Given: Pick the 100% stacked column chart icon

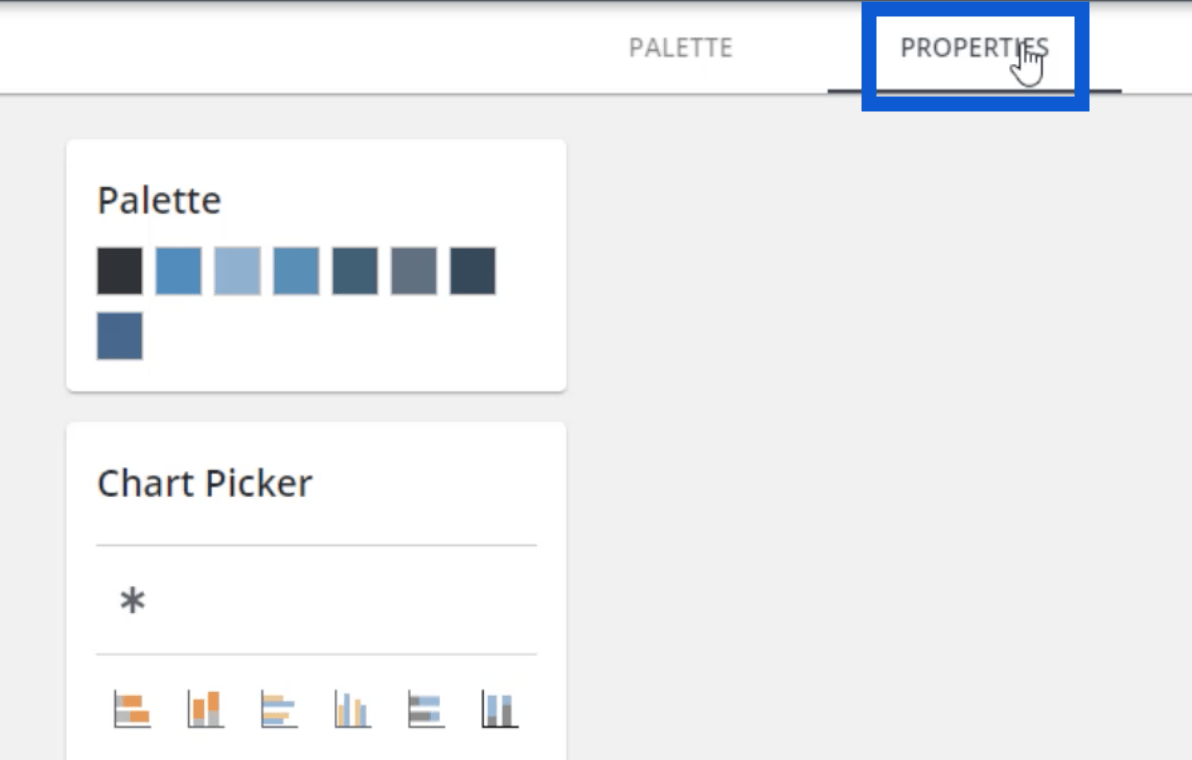Looking at the screenshot, I should click(499, 709).
